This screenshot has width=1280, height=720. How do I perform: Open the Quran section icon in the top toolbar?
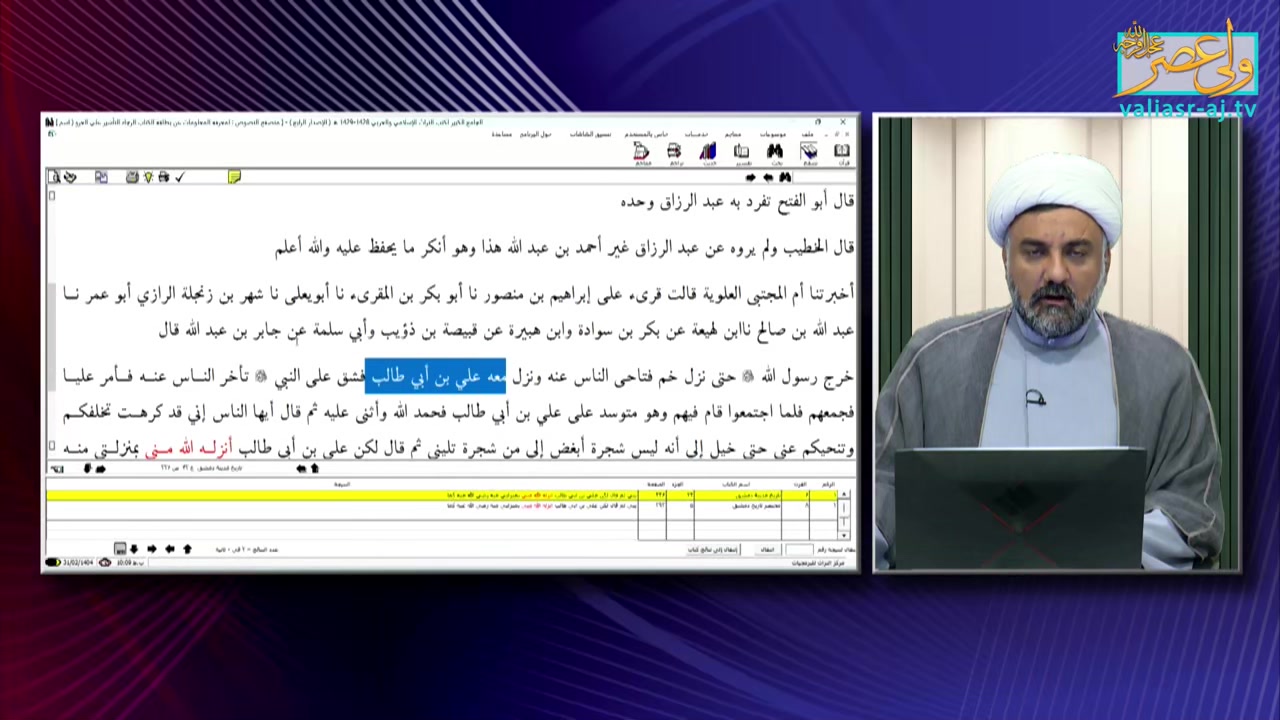(842, 151)
